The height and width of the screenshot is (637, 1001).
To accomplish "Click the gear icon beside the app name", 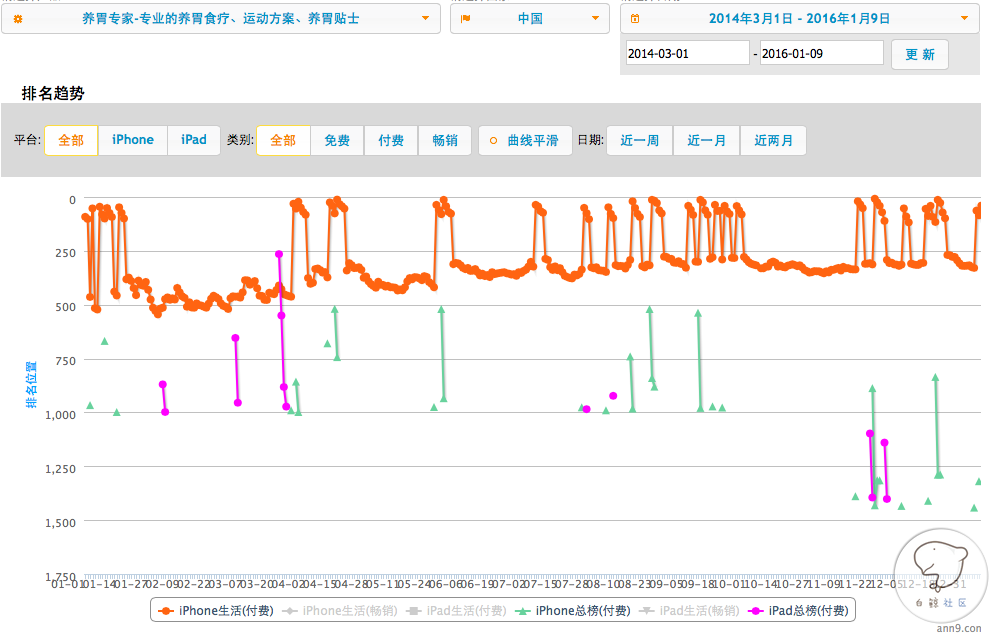I will point(18,19).
